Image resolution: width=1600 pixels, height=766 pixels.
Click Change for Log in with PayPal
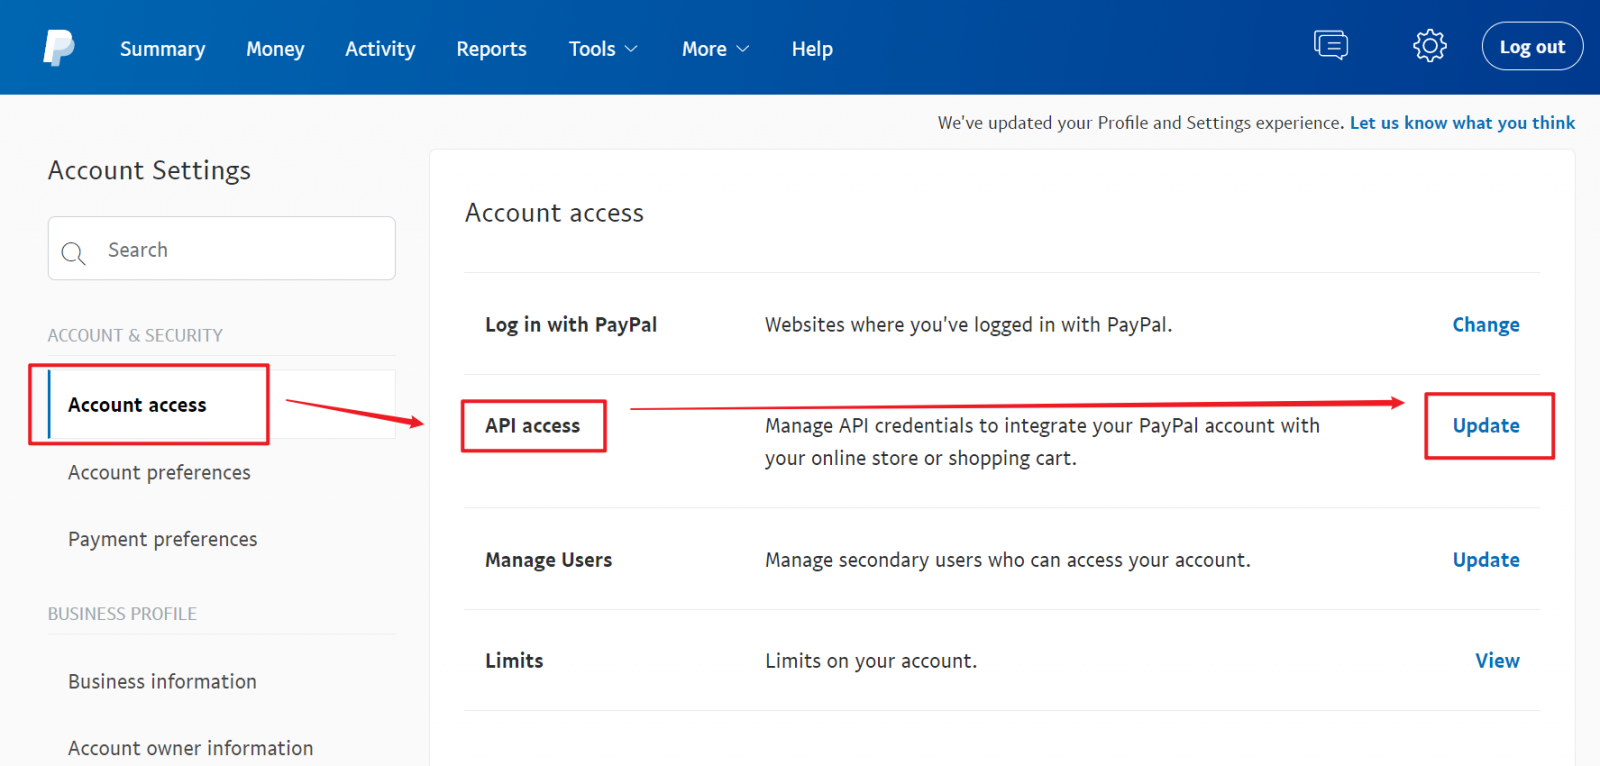(x=1486, y=325)
